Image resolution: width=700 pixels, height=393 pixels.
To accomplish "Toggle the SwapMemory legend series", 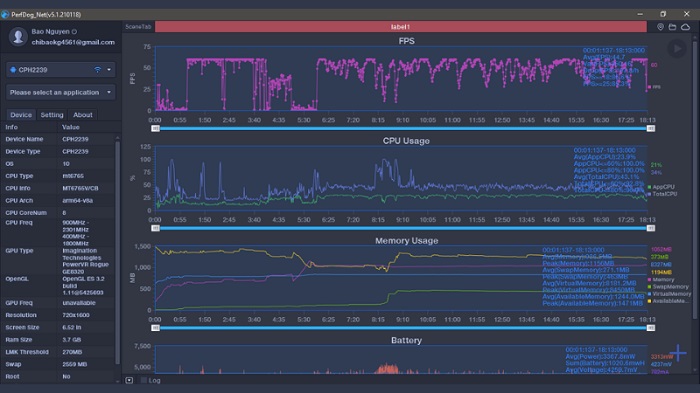I will pos(668,287).
